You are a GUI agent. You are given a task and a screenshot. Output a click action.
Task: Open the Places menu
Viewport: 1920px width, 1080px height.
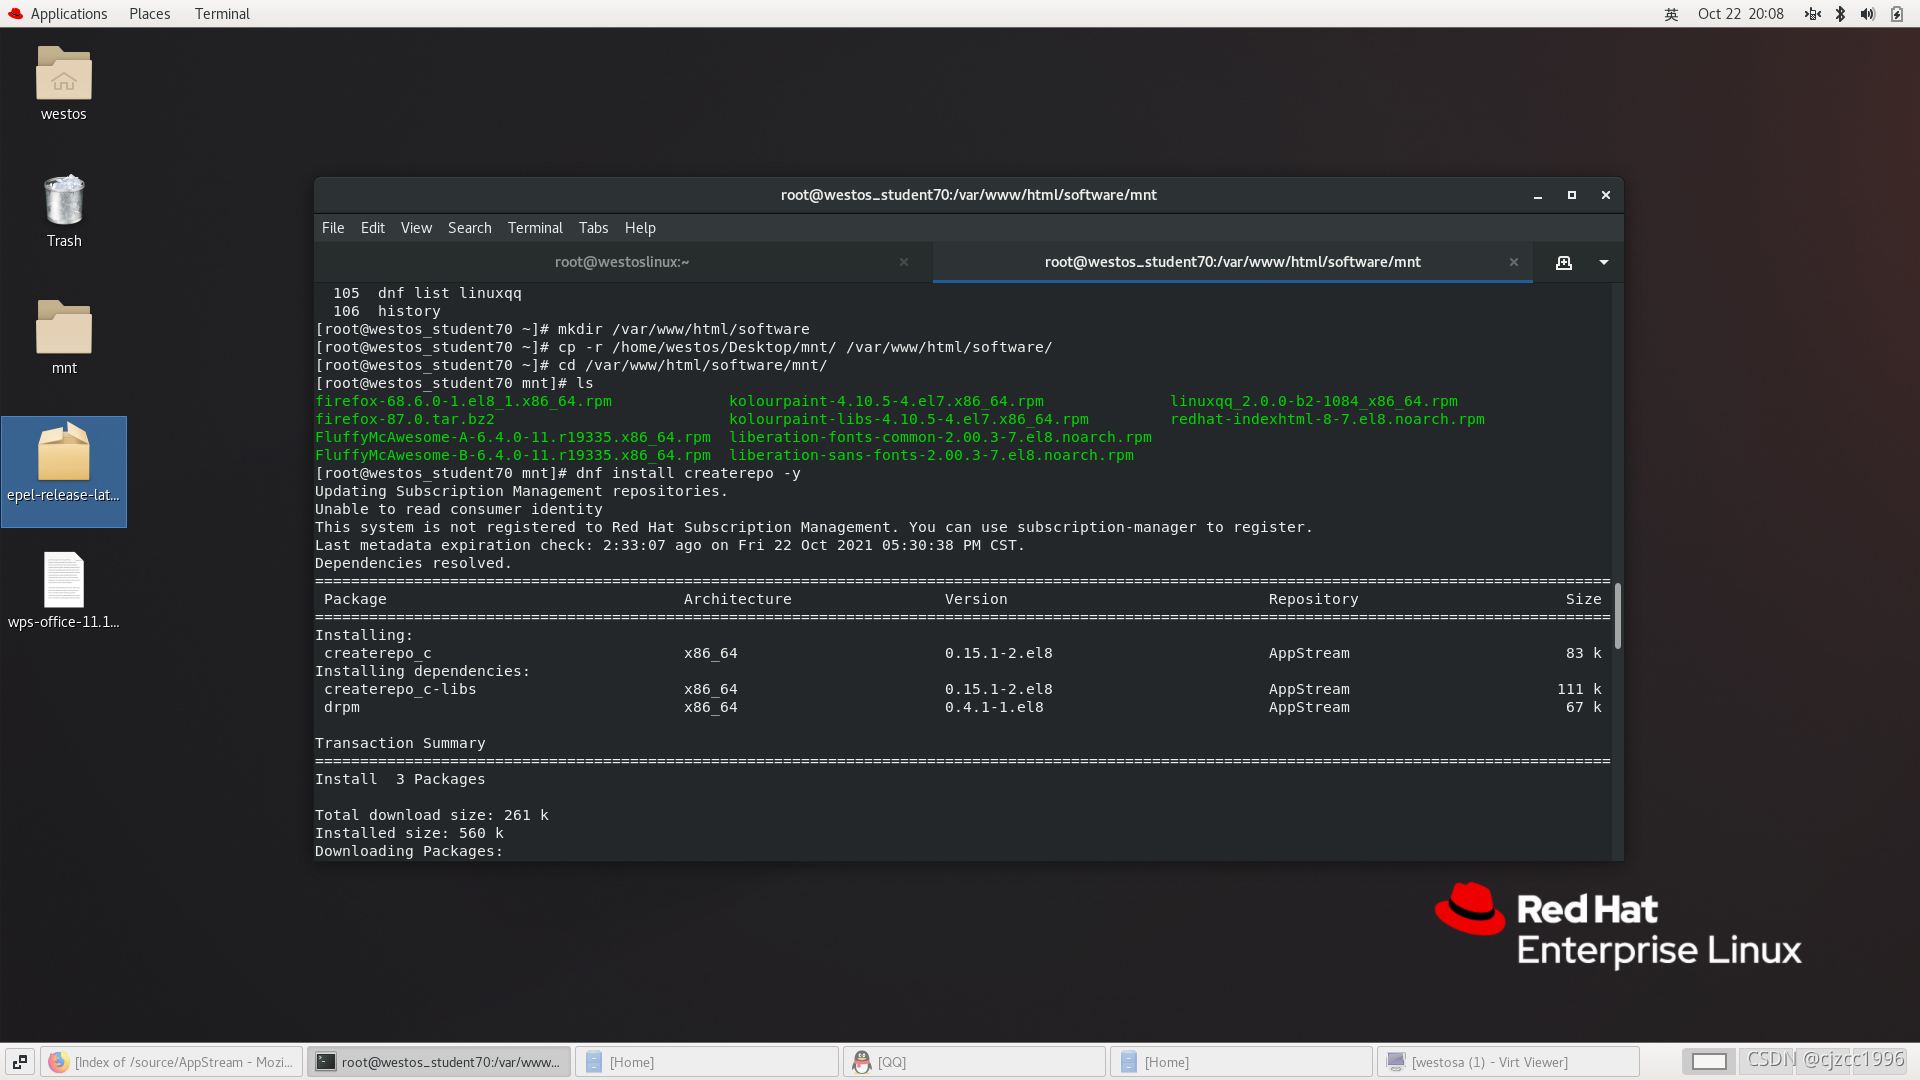point(149,14)
